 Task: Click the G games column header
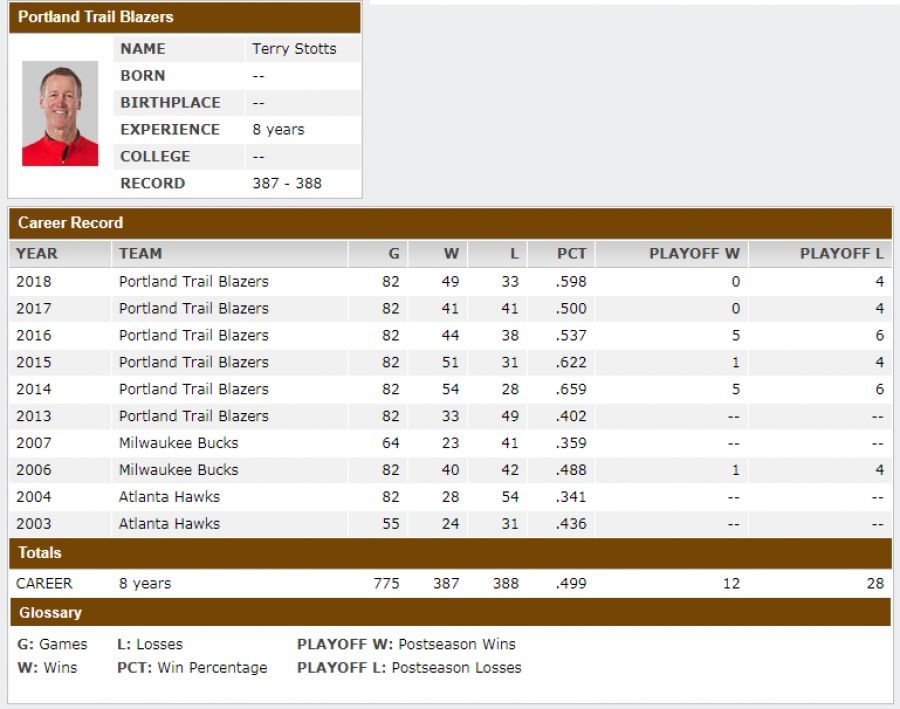(x=393, y=254)
